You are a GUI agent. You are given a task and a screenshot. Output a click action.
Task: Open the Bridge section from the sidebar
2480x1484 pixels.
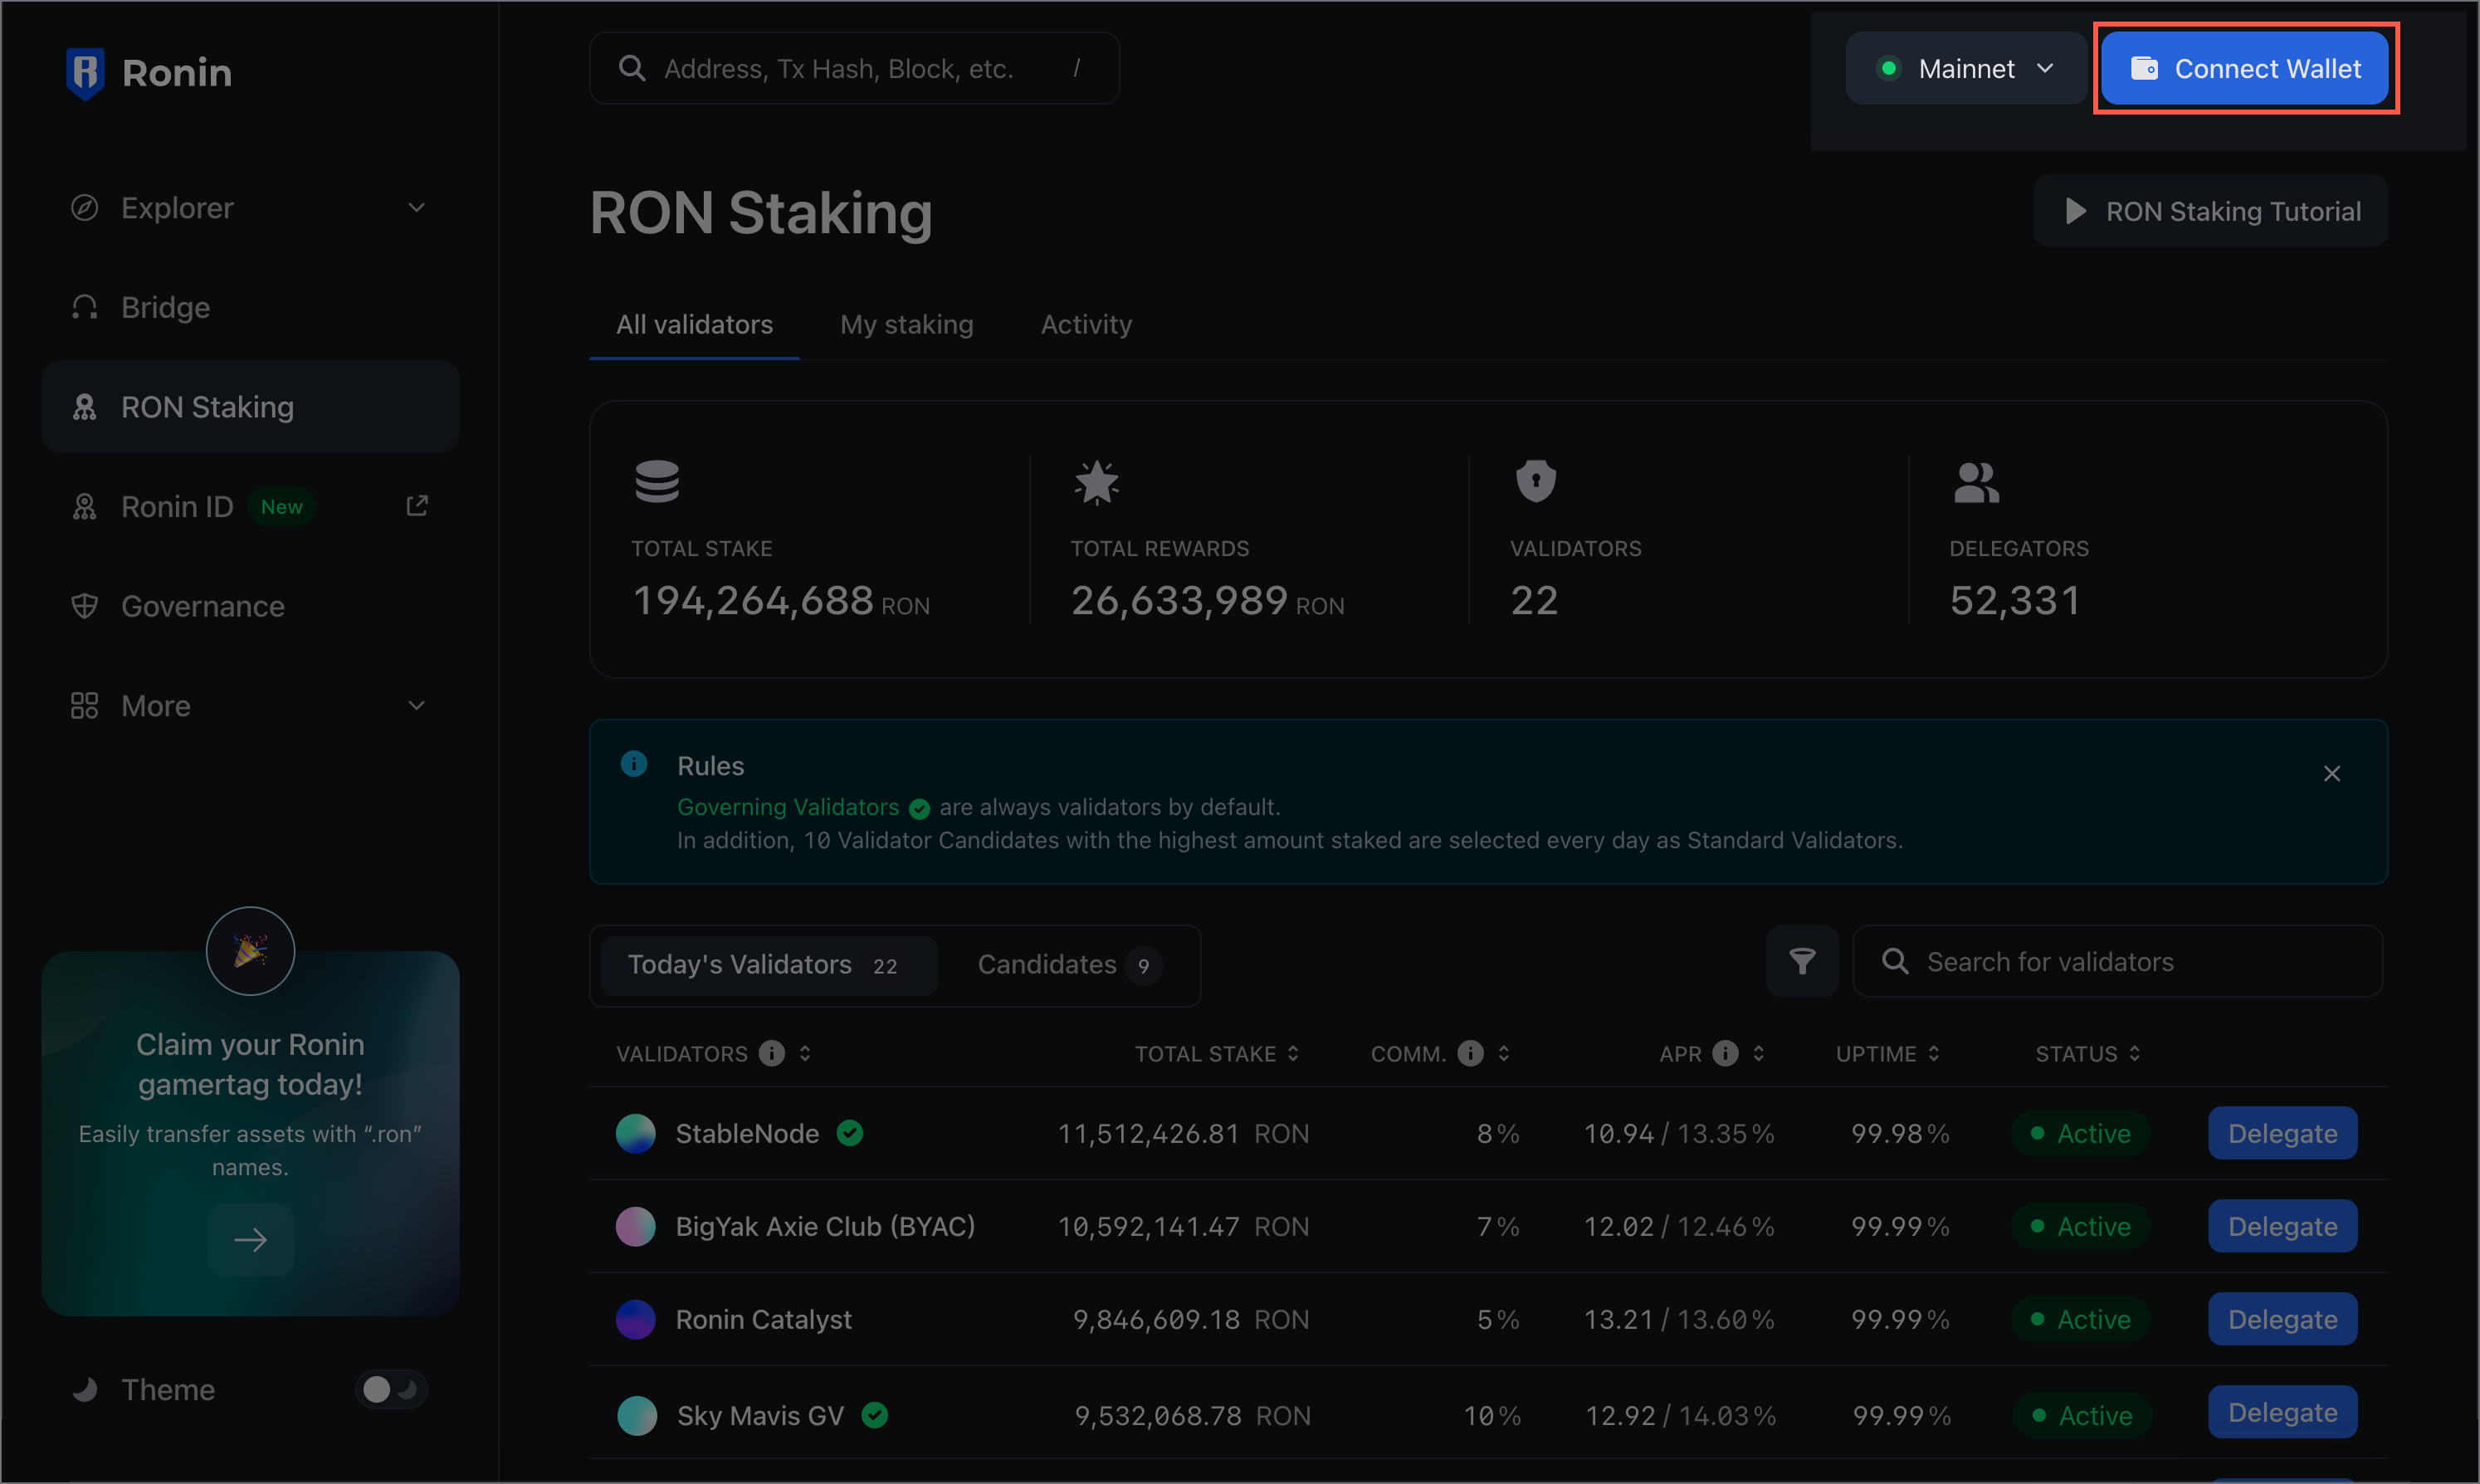coord(164,307)
